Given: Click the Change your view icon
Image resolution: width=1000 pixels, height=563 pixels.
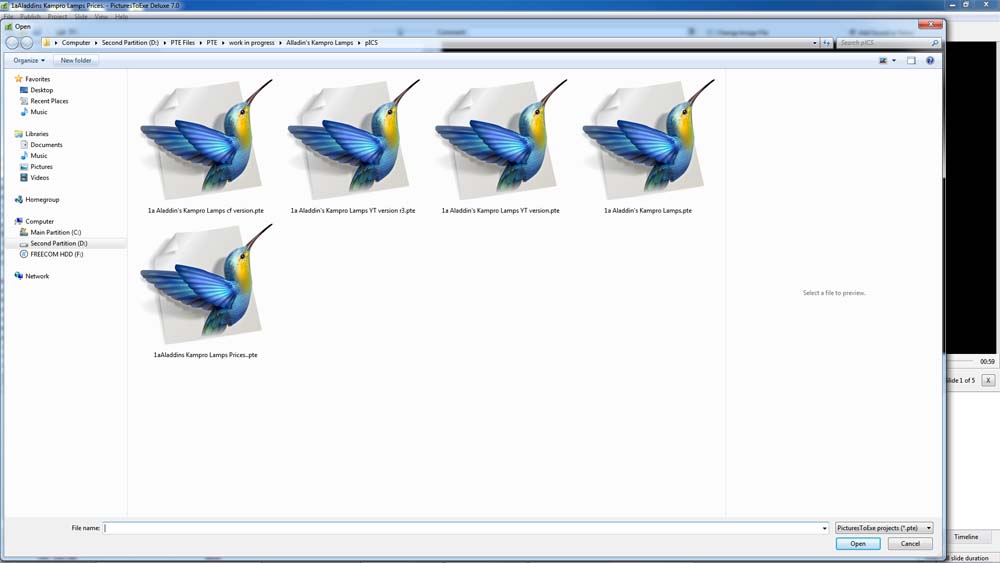Looking at the screenshot, I should 883,61.
